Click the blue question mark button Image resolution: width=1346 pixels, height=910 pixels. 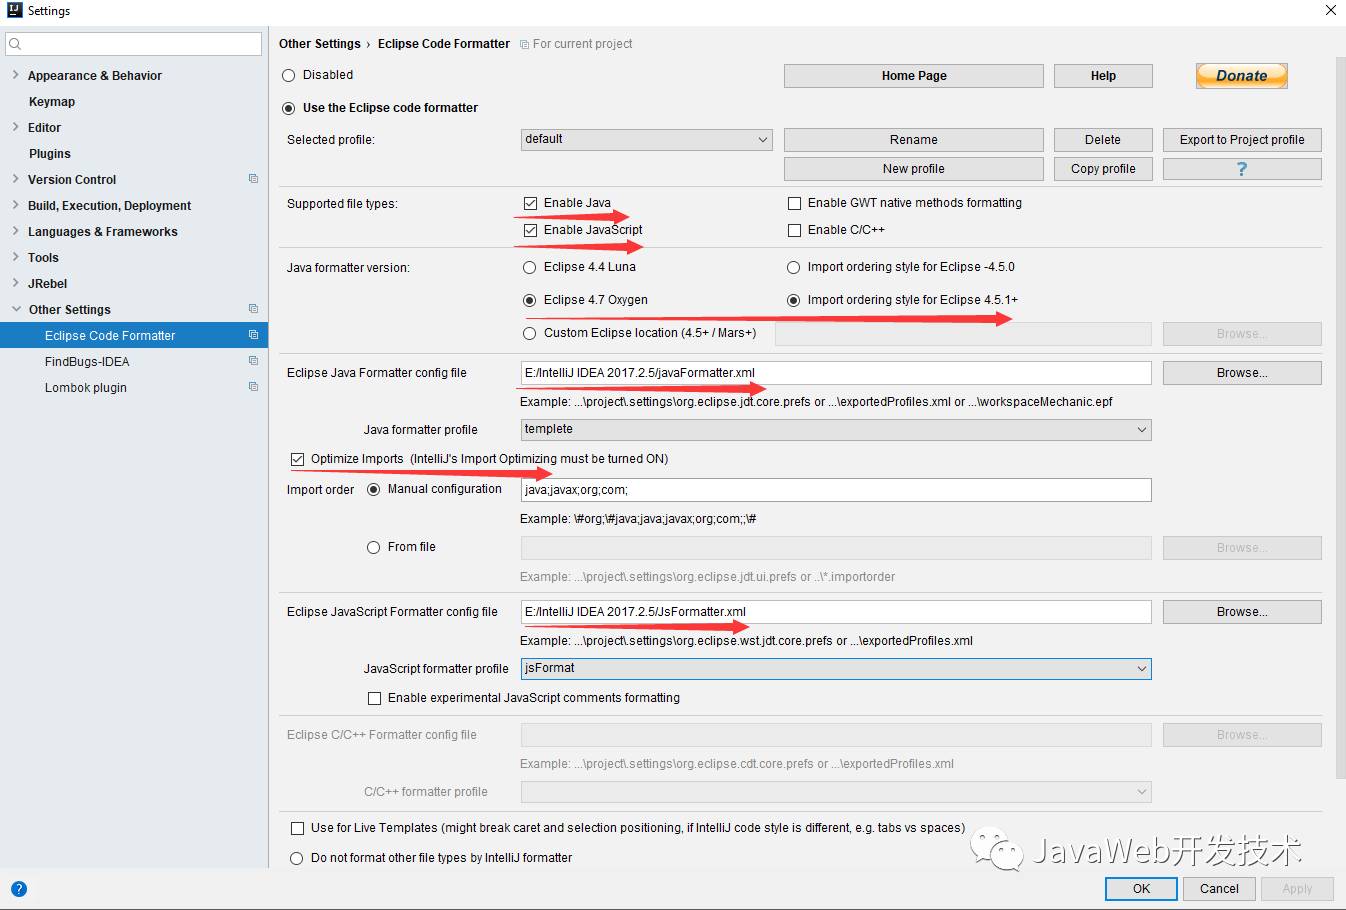point(1242,169)
